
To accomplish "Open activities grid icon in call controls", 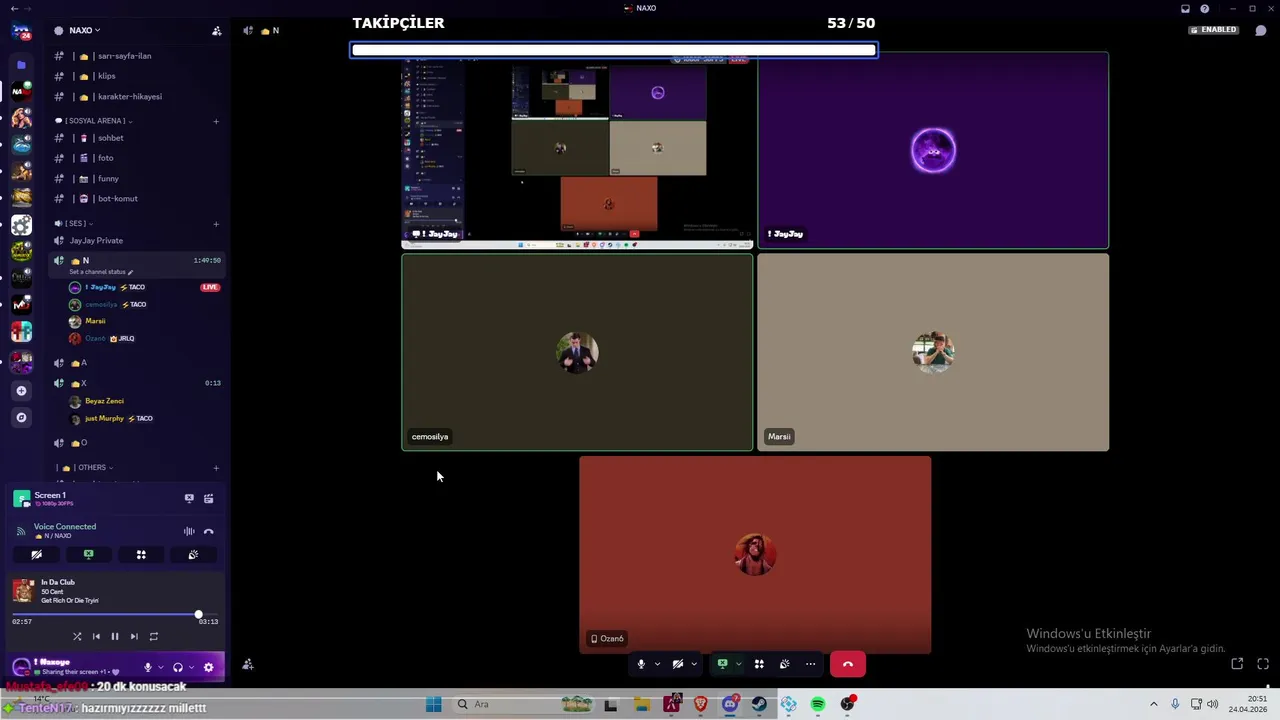I will point(759,664).
